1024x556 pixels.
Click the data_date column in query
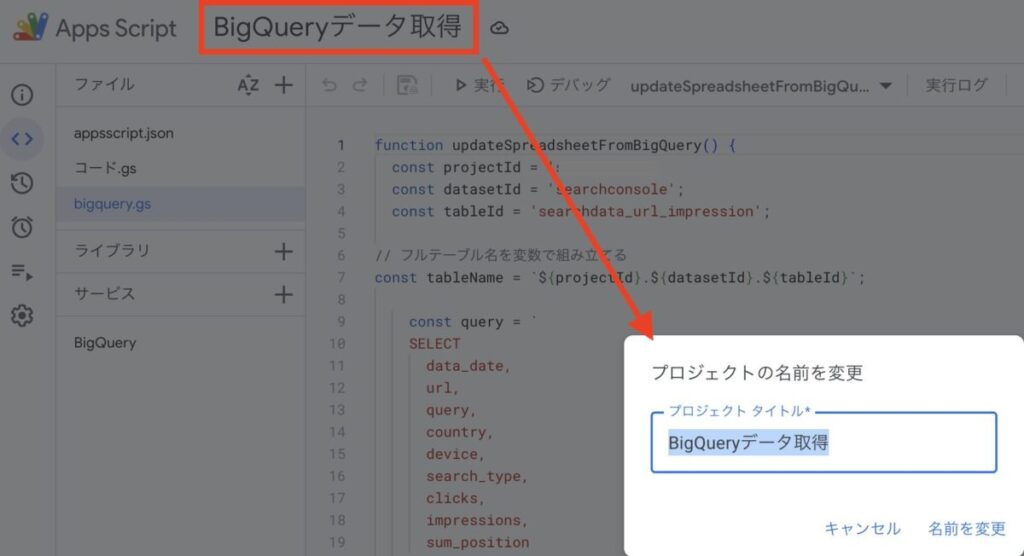pyautogui.click(x=468, y=366)
